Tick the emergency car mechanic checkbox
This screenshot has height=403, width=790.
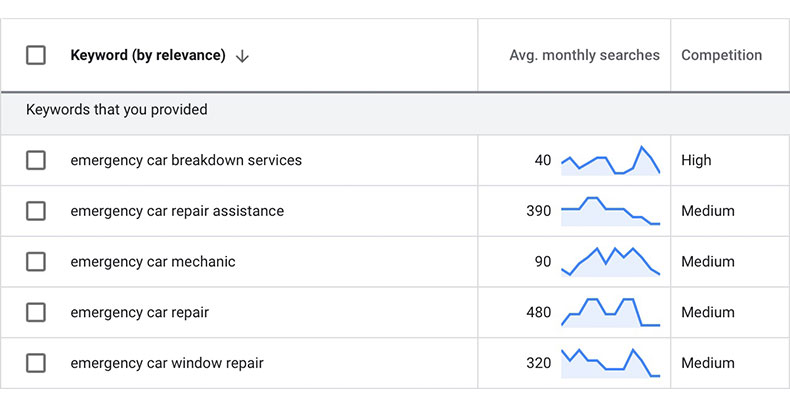[x=36, y=262]
